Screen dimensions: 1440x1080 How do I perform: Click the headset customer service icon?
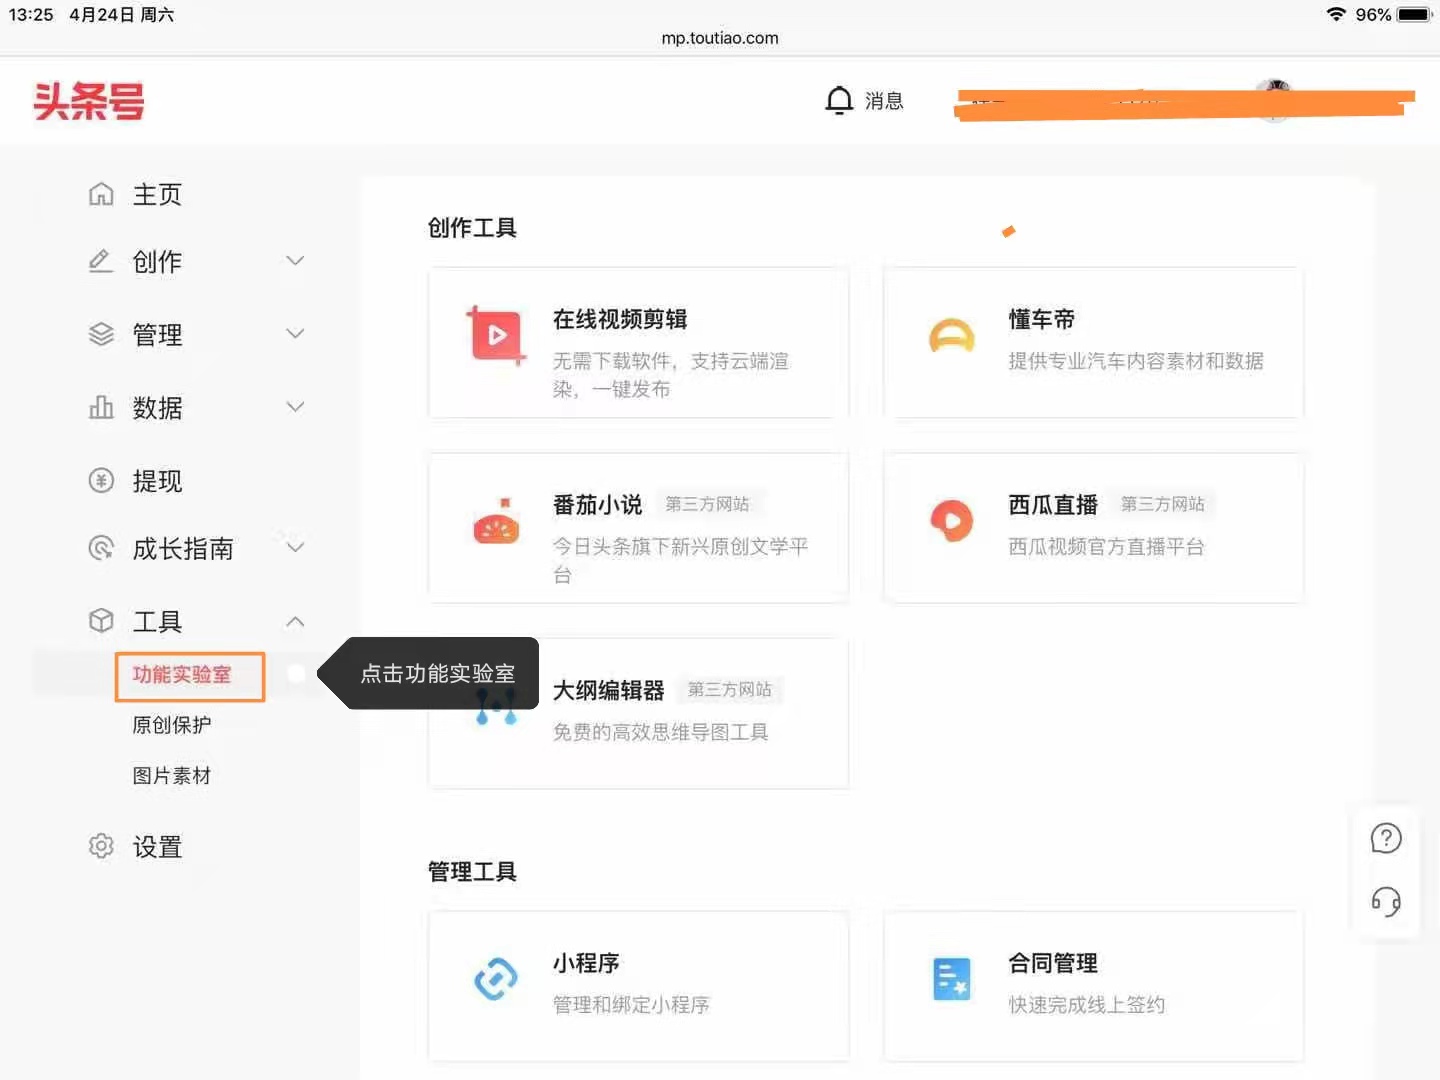click(1385, 903)
